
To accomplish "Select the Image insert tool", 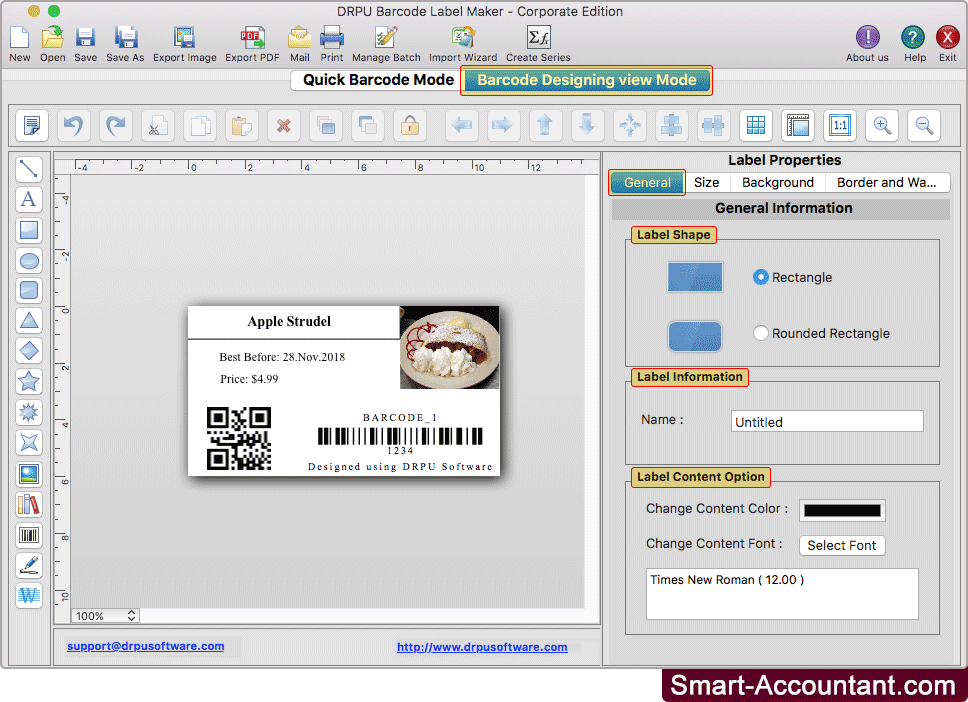I will 29,474.
